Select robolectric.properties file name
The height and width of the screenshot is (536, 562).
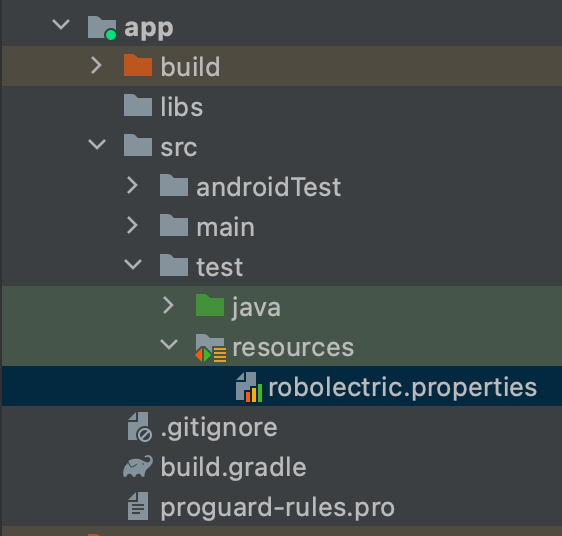click(403, 387)
